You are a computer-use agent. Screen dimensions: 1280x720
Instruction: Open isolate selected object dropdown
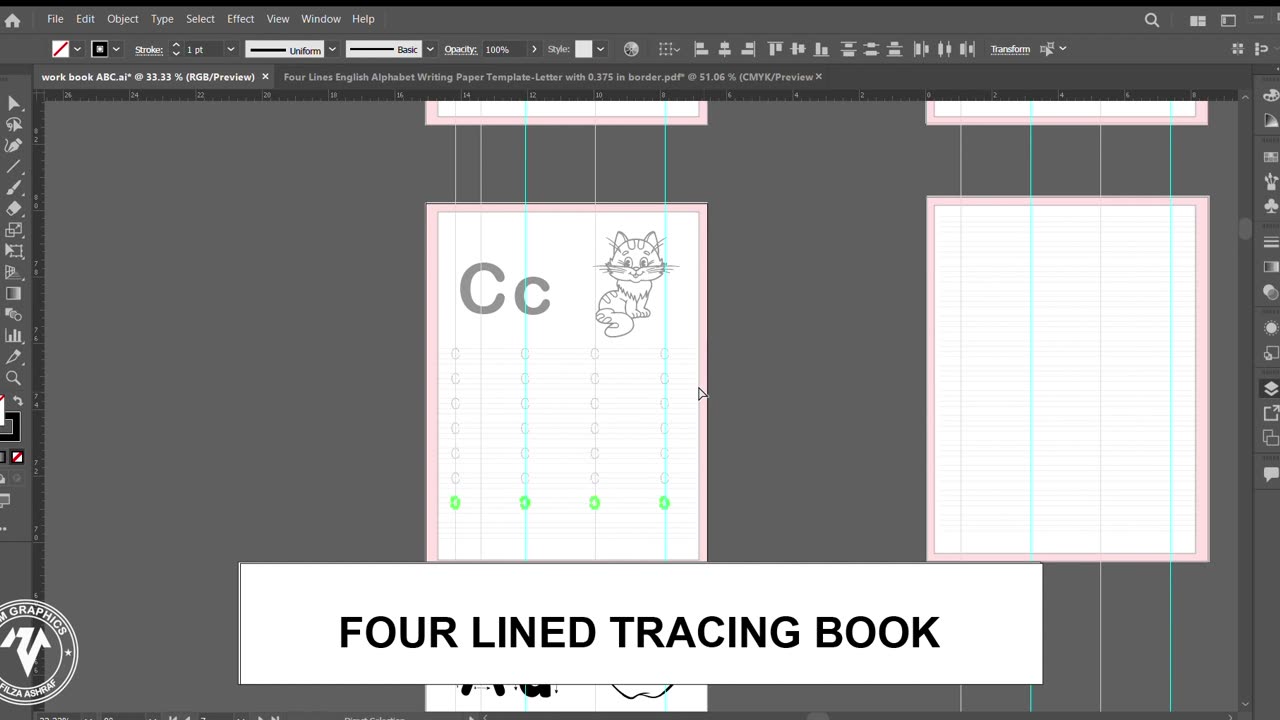pos(1062,49)
